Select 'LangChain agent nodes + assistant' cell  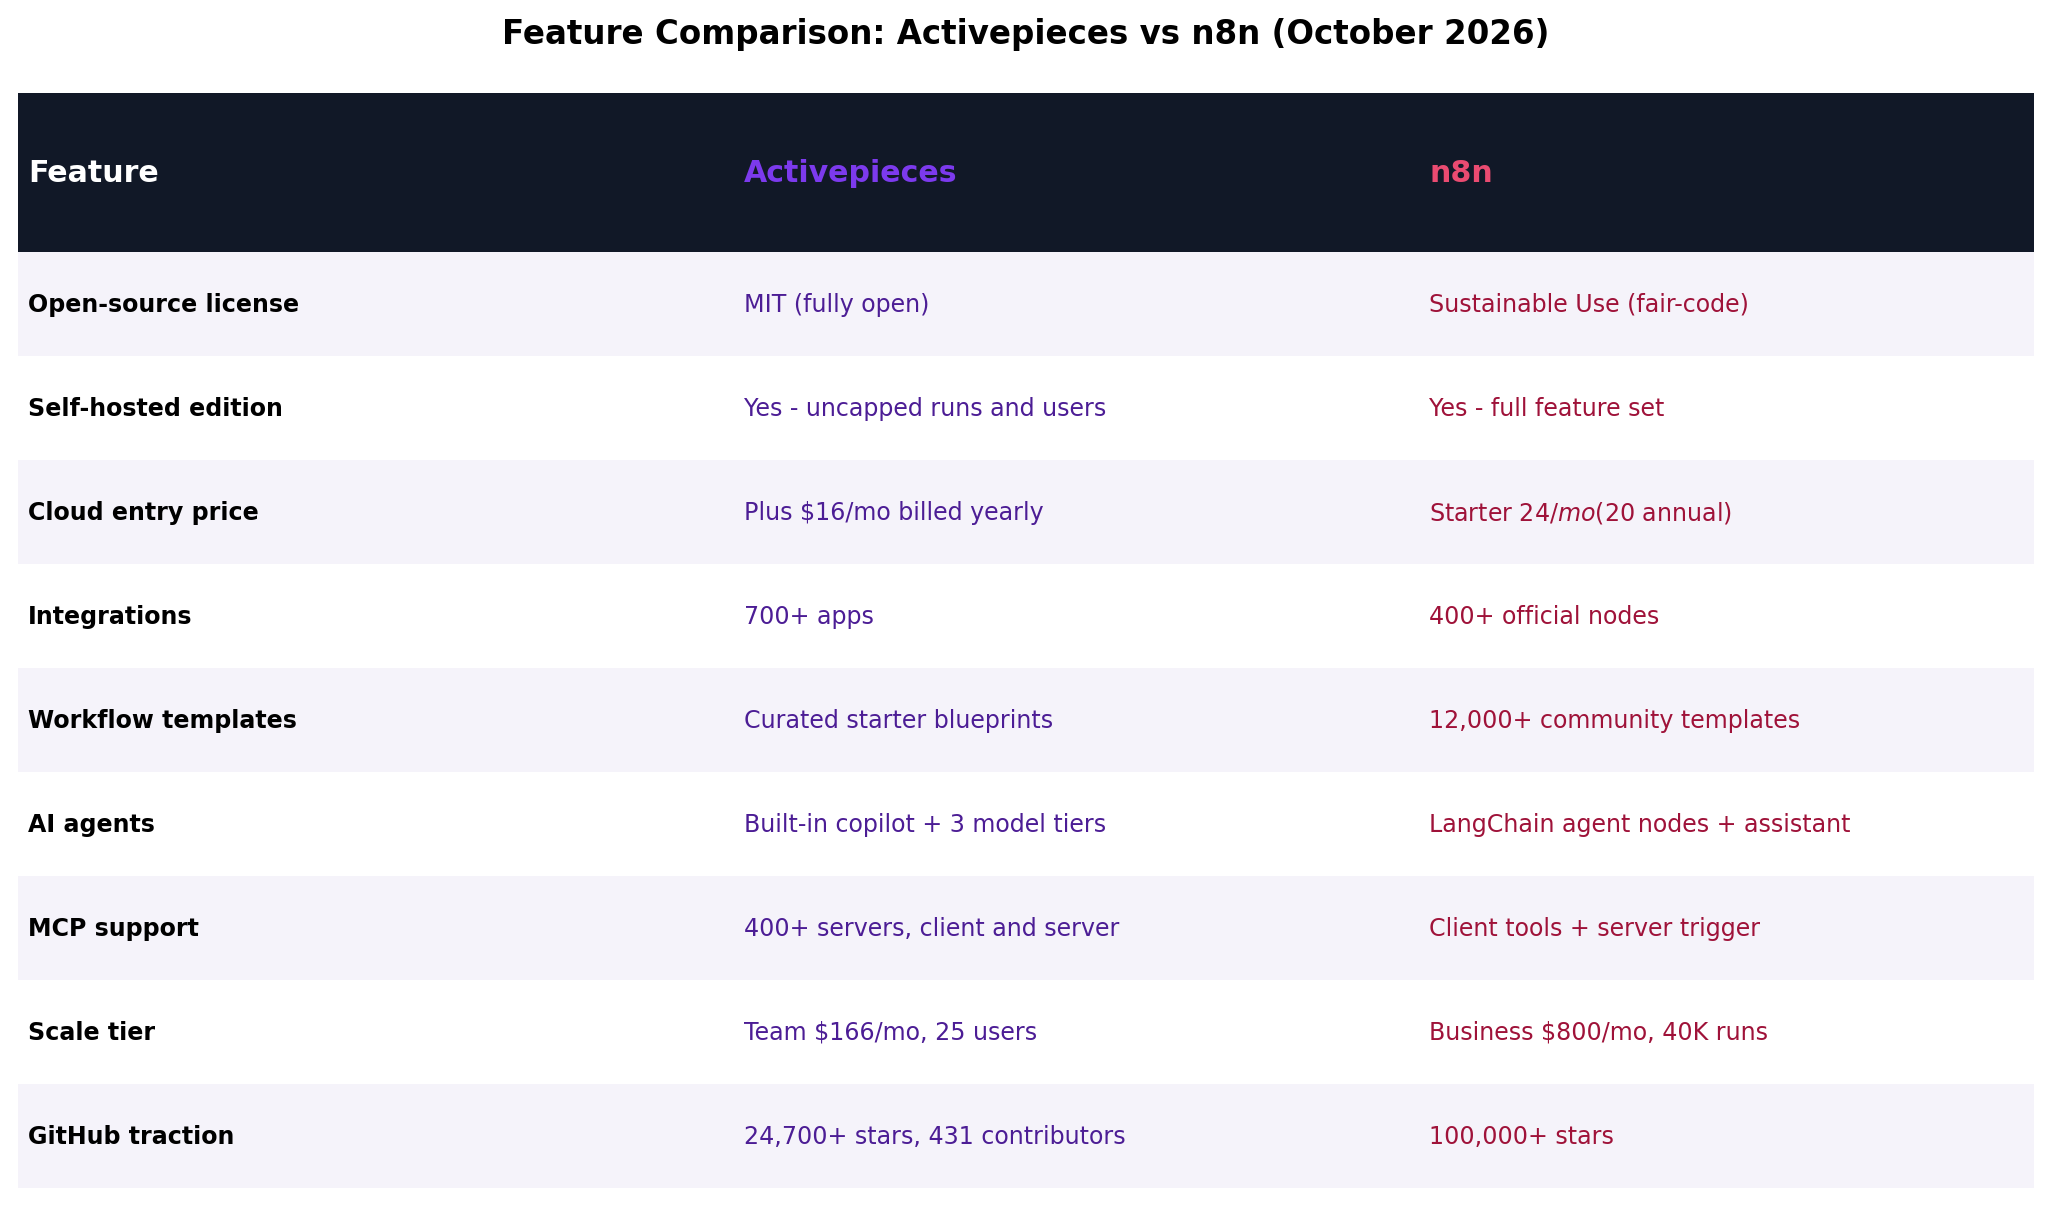(1639, 824)
